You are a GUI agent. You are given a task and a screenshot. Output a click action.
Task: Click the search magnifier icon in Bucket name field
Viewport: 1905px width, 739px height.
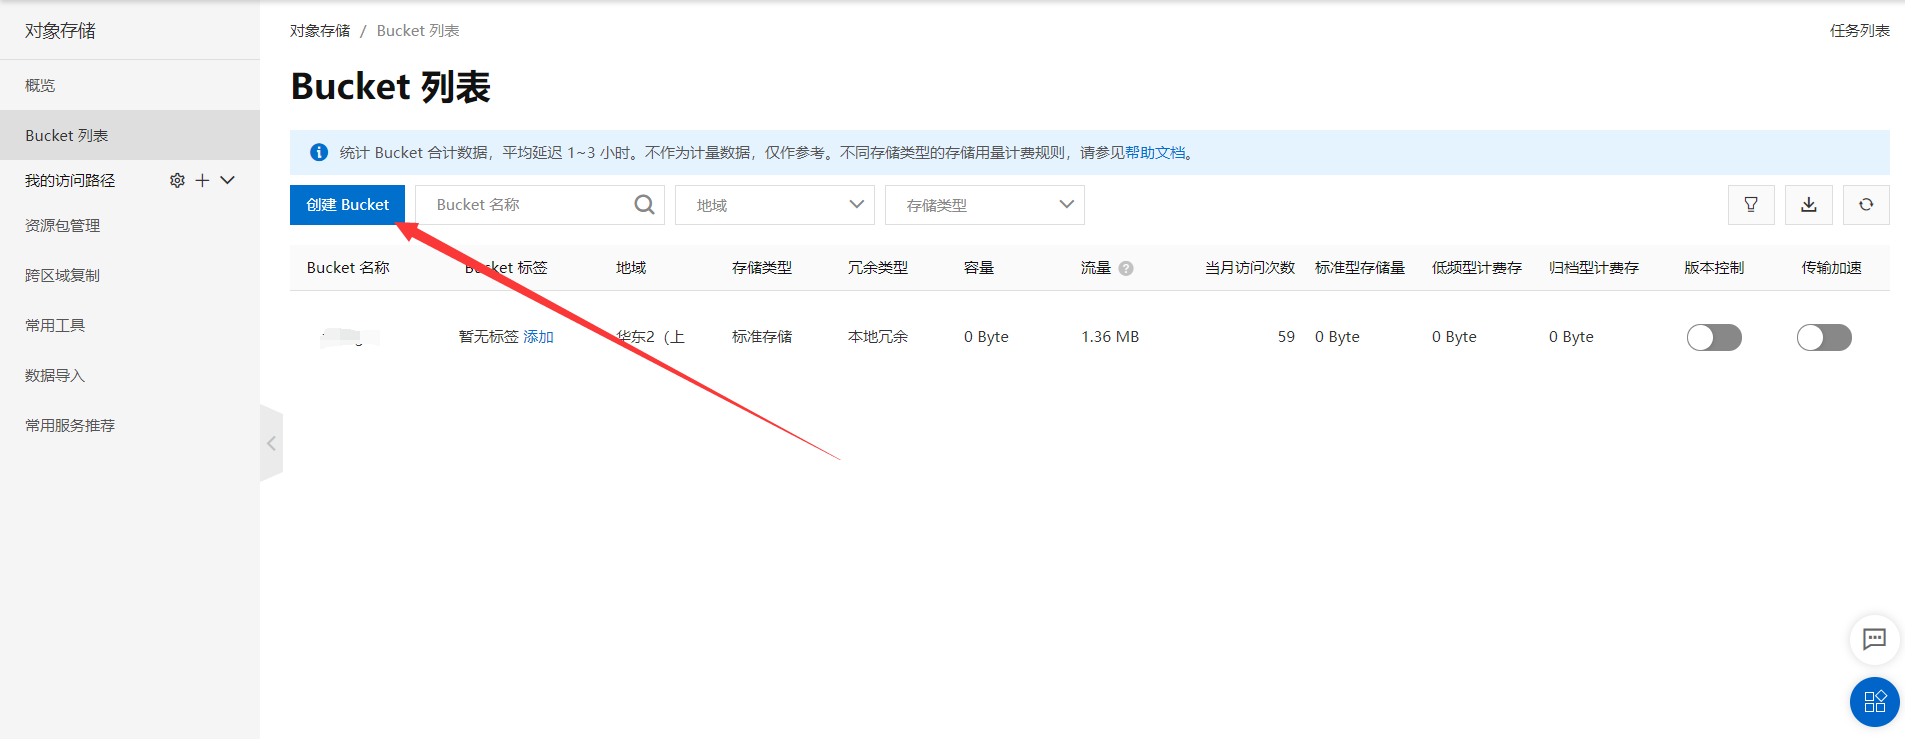click(644, 205)
